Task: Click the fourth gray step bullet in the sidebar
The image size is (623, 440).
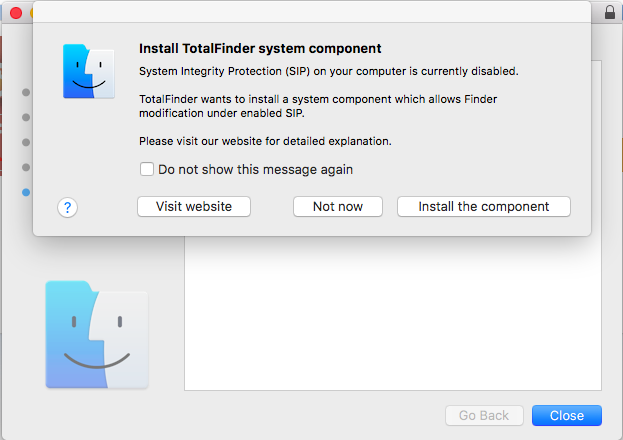Action: (26, 167)
